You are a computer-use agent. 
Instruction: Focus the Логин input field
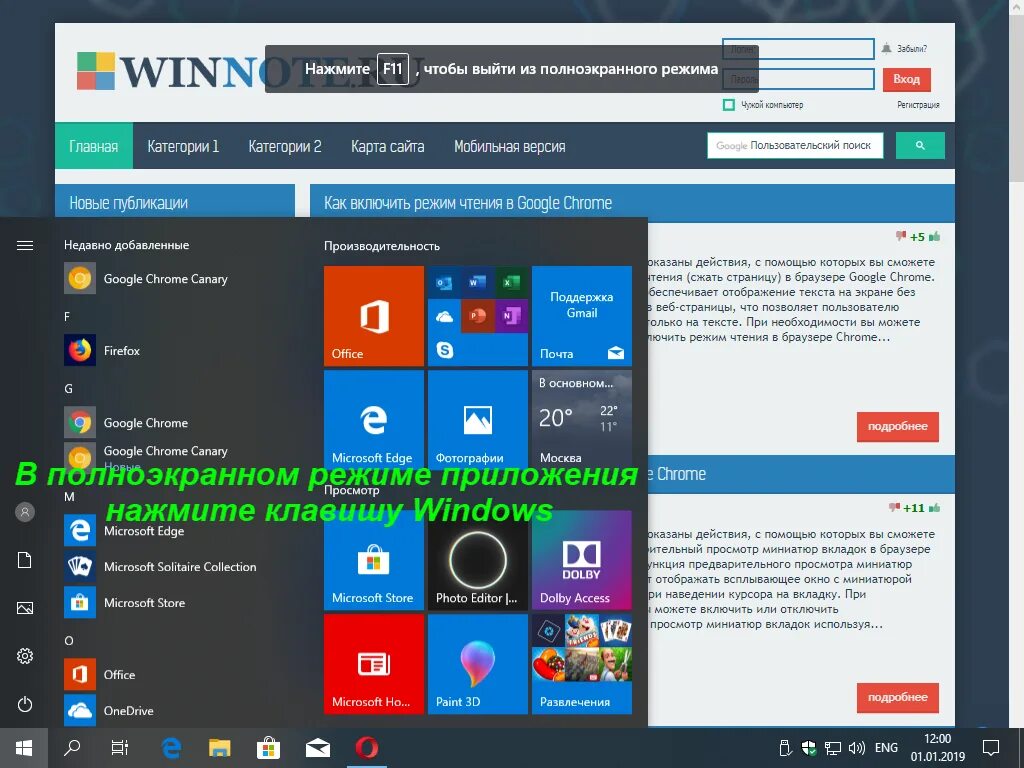[797, 49]
